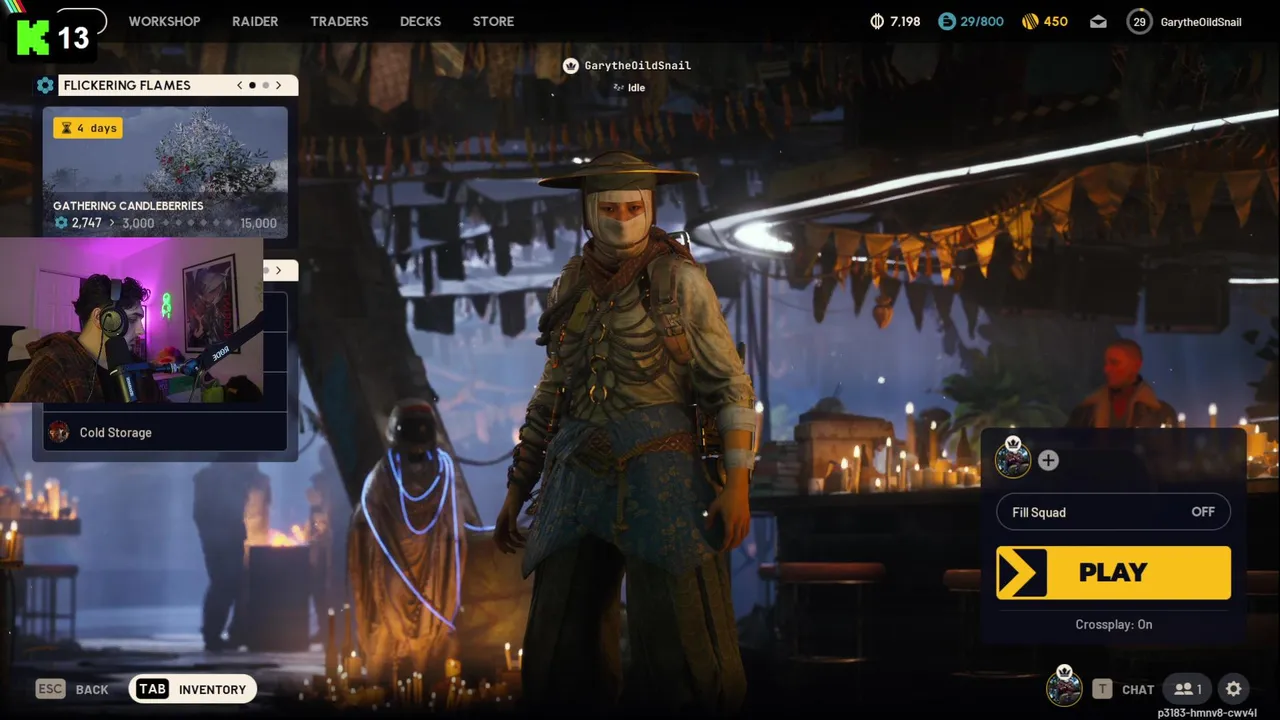Click the 7.198 coin currency icon
This screenshot has width=1280, height=720.
878,21
